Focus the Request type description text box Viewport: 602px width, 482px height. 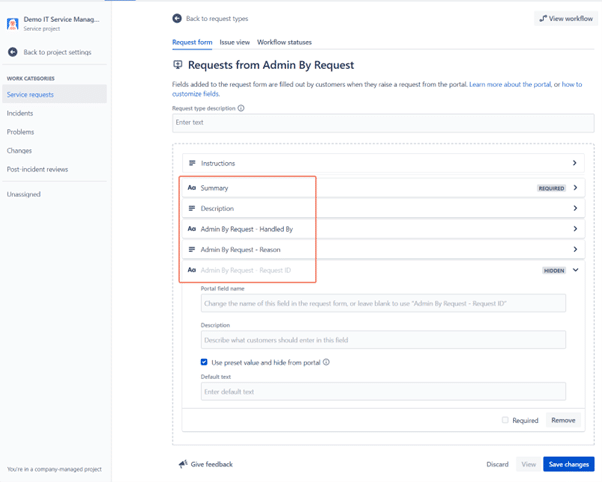[383, 123]
